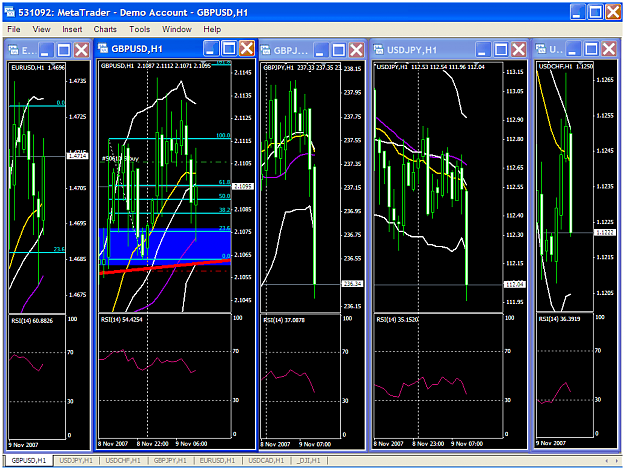Open the Insert menu
This screenshot has width=625, height=470.
tap(72, 29)
